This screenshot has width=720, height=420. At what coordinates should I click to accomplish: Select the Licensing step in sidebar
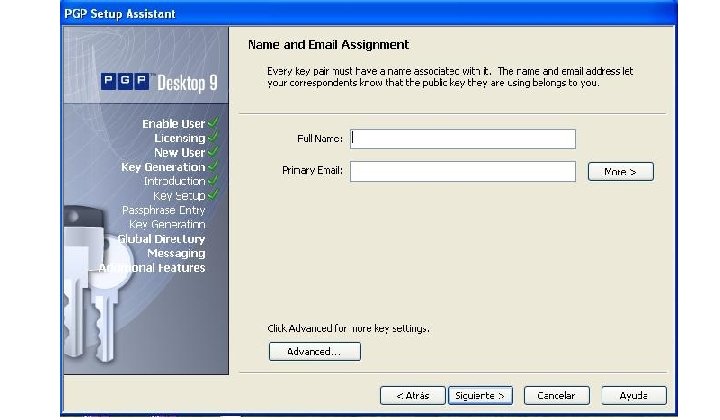(180, 138)
